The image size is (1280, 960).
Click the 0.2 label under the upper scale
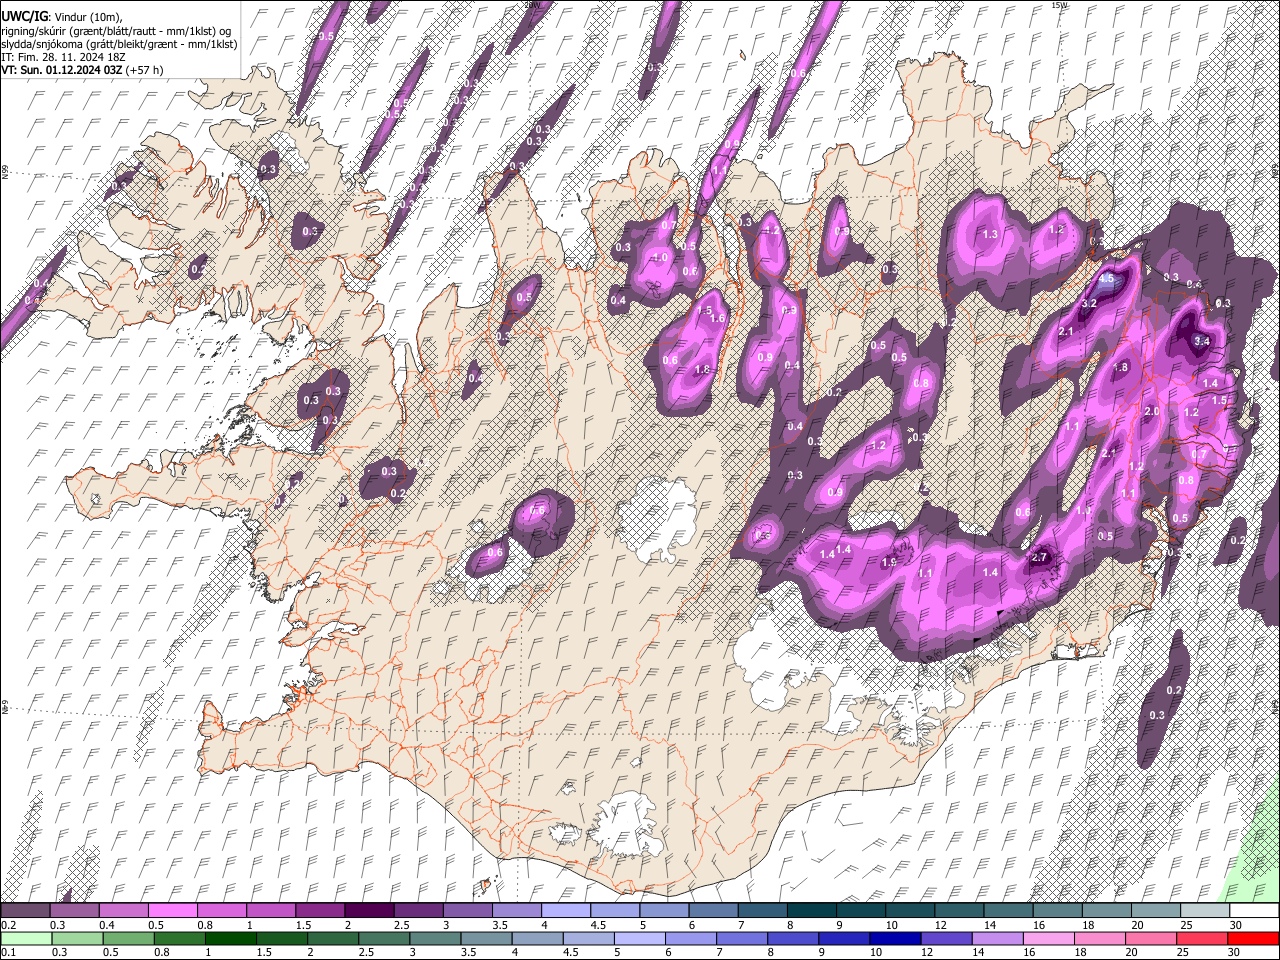tap(7, 925)
